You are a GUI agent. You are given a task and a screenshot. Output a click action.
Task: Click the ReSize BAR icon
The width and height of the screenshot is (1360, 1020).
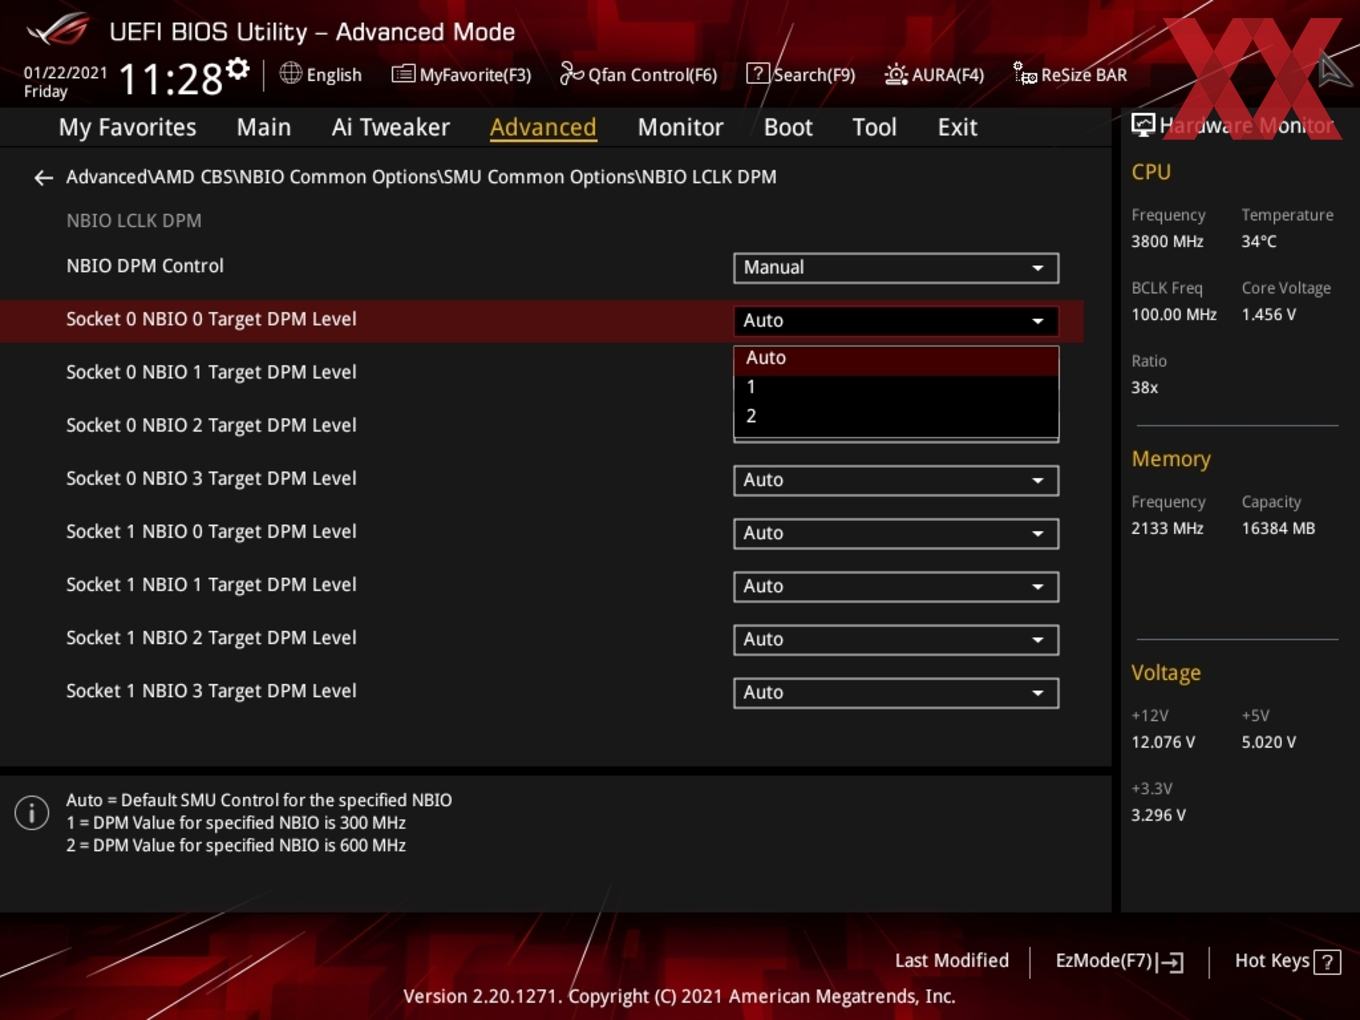1025,74
